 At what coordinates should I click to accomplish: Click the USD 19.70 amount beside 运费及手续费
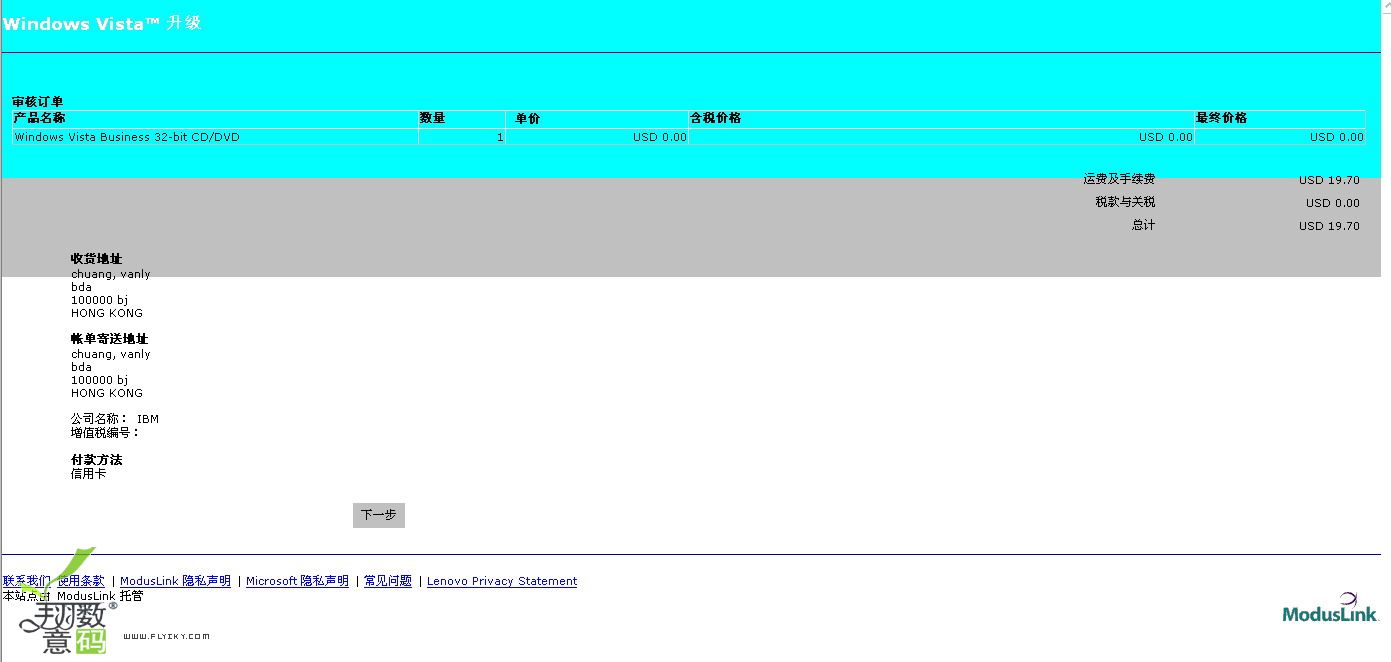[1329, 181]
